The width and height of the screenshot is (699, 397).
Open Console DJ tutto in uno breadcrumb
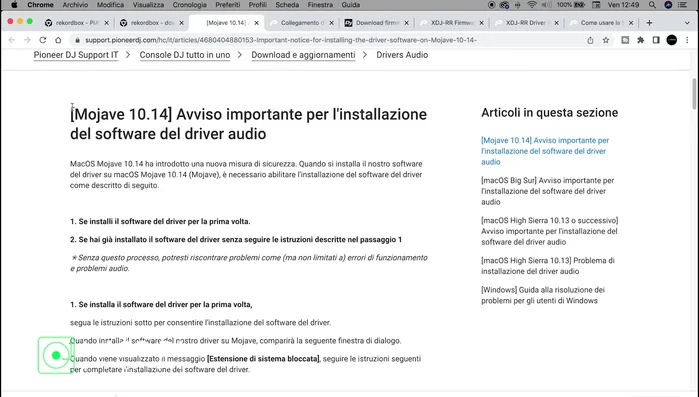pos(185,55)
